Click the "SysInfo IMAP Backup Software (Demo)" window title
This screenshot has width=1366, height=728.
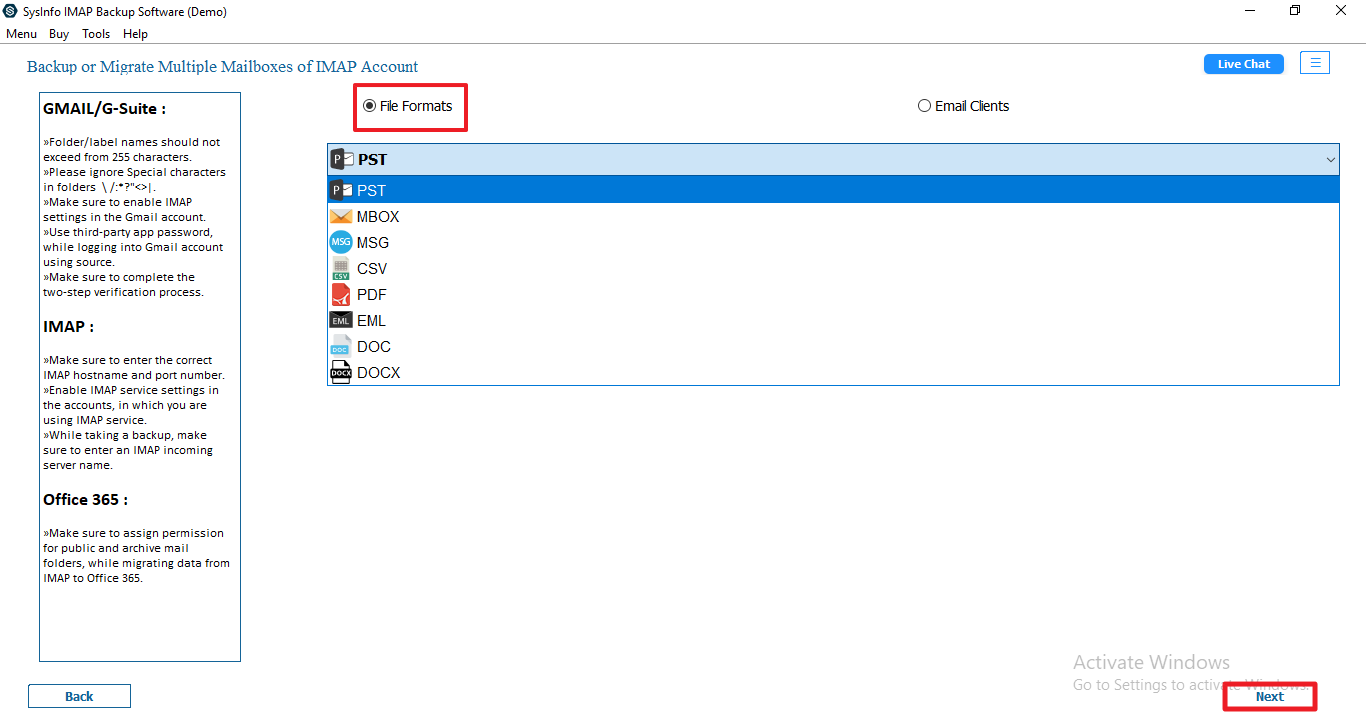tap(125, 12)
